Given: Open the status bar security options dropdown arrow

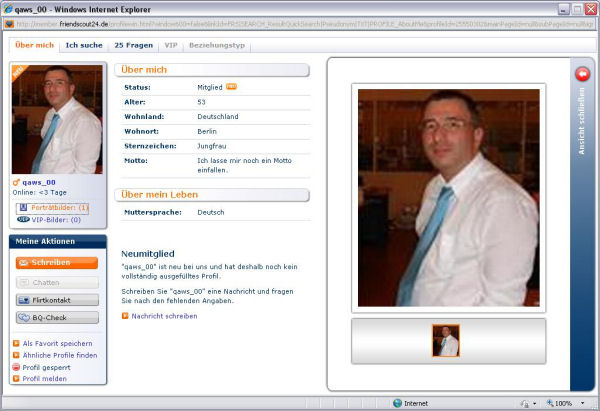Looking at the screenshot, I should click(535, 403).
